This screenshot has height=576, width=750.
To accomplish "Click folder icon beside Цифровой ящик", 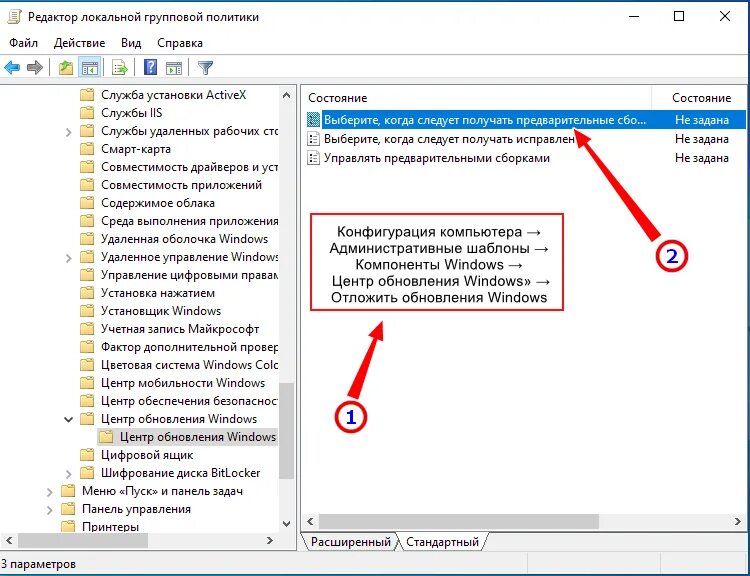I will coord(87,454).
